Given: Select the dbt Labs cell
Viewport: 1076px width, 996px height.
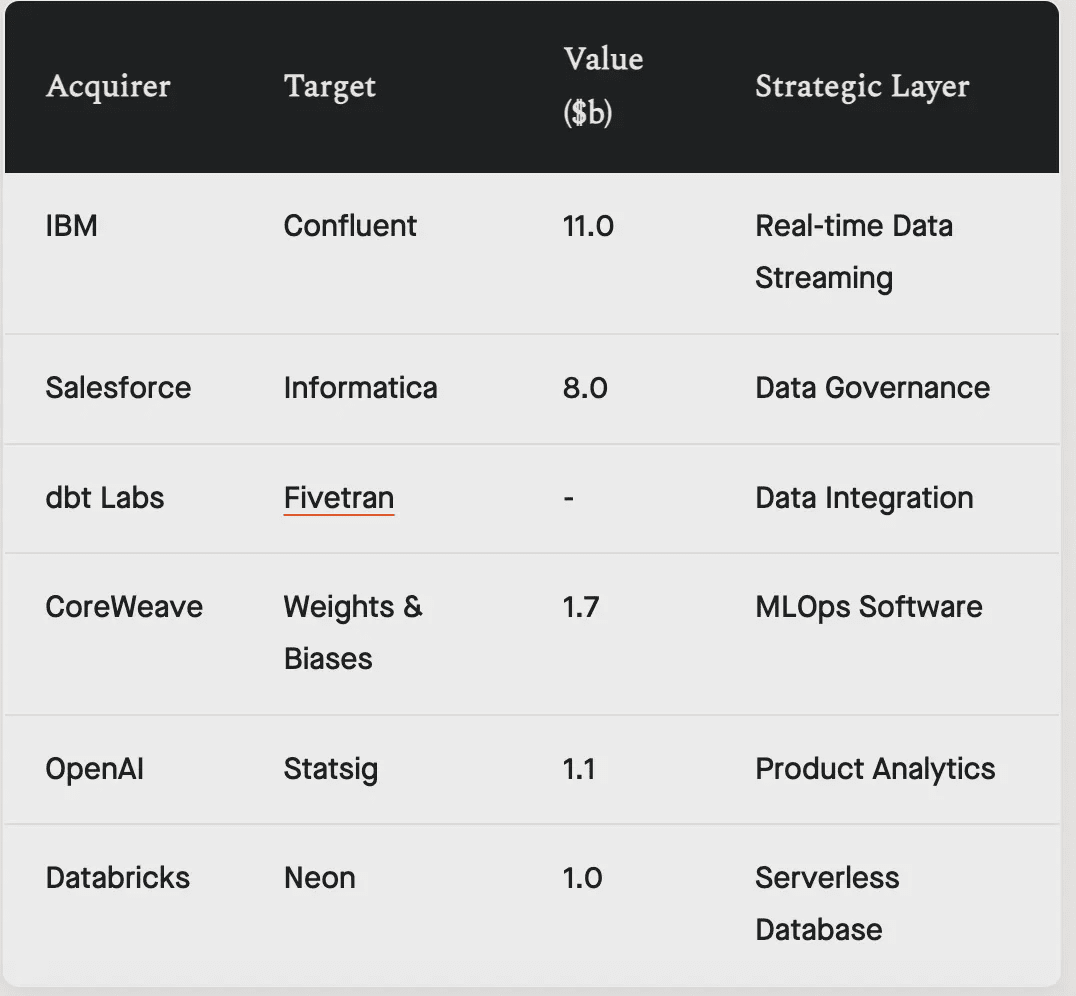Looking at the screenshot, I should coord(104,498).
